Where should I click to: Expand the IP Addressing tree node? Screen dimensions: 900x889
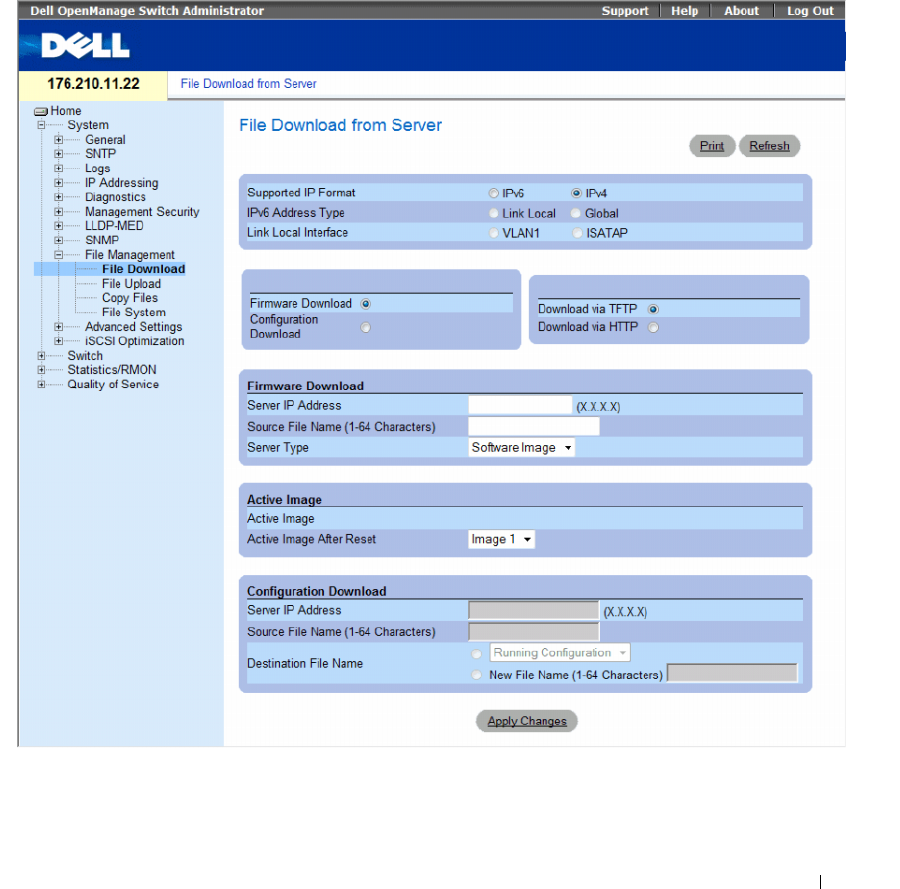59,183
